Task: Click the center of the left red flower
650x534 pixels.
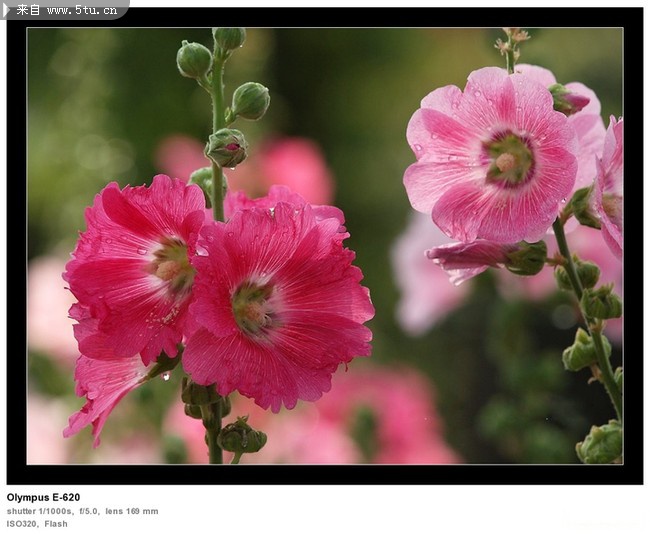Action: click(172, 264)
